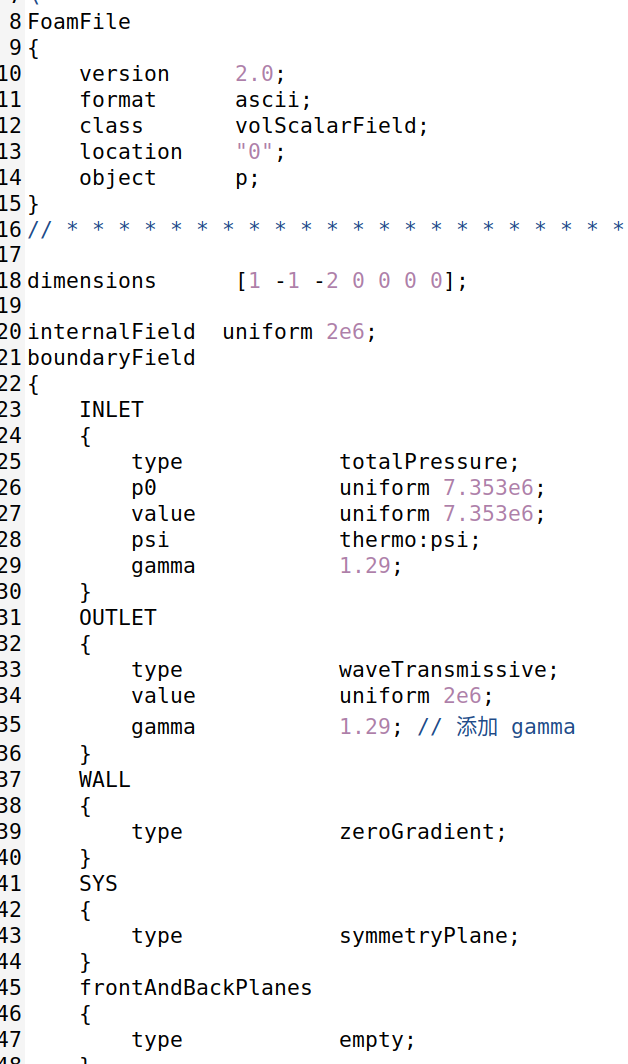The width and height of the screenshot is (628, 1064).
Task: Click the p0 keyword
Action: click(144, 488)
